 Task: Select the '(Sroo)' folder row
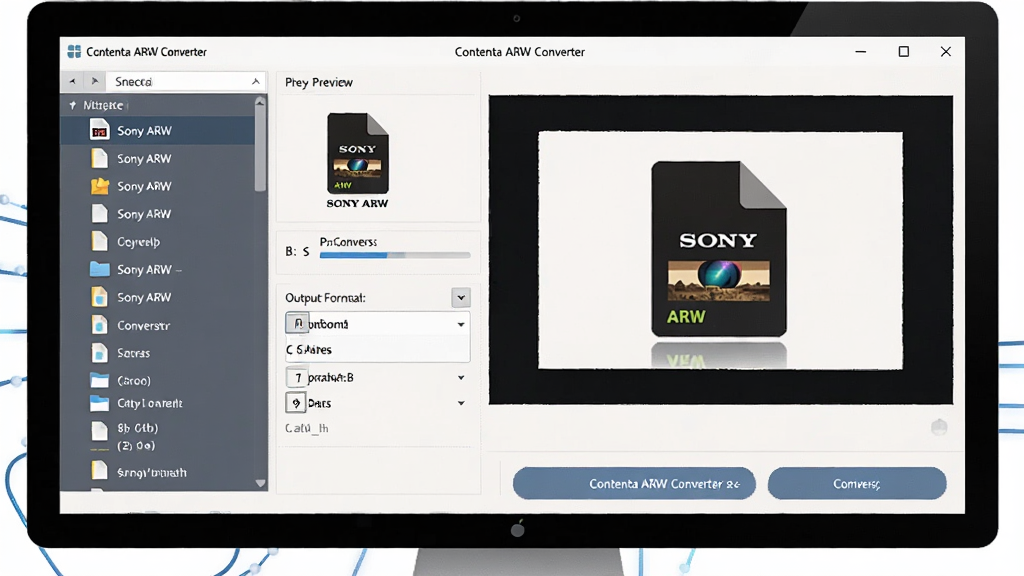click(x=157, y=380)
